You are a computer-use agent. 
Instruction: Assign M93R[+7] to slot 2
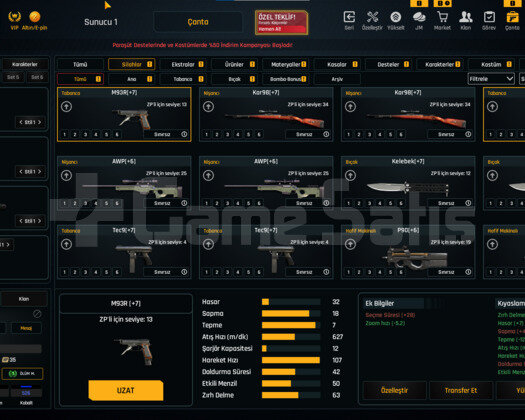pyautogui.click(x=75, y=135)
